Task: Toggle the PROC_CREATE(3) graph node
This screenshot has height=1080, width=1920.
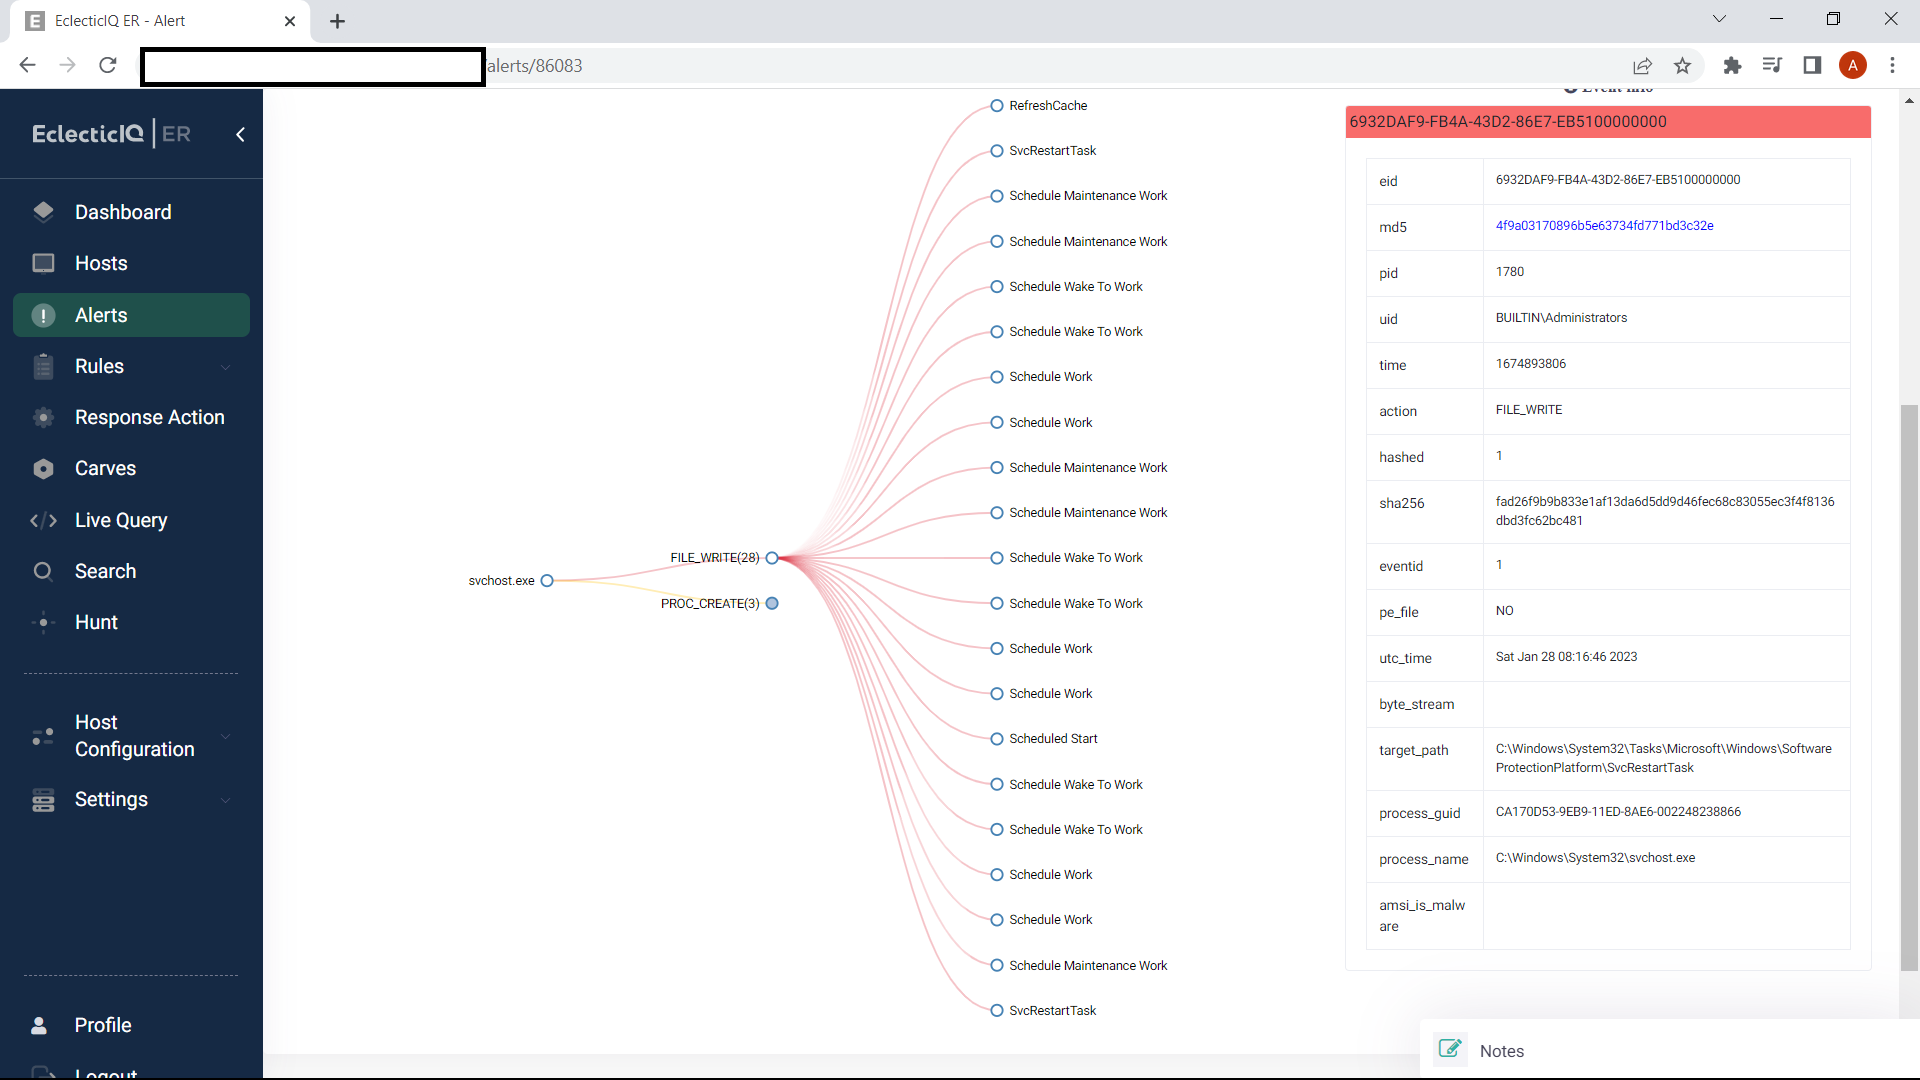Action: pyautogui.click(x=772, y=604)
